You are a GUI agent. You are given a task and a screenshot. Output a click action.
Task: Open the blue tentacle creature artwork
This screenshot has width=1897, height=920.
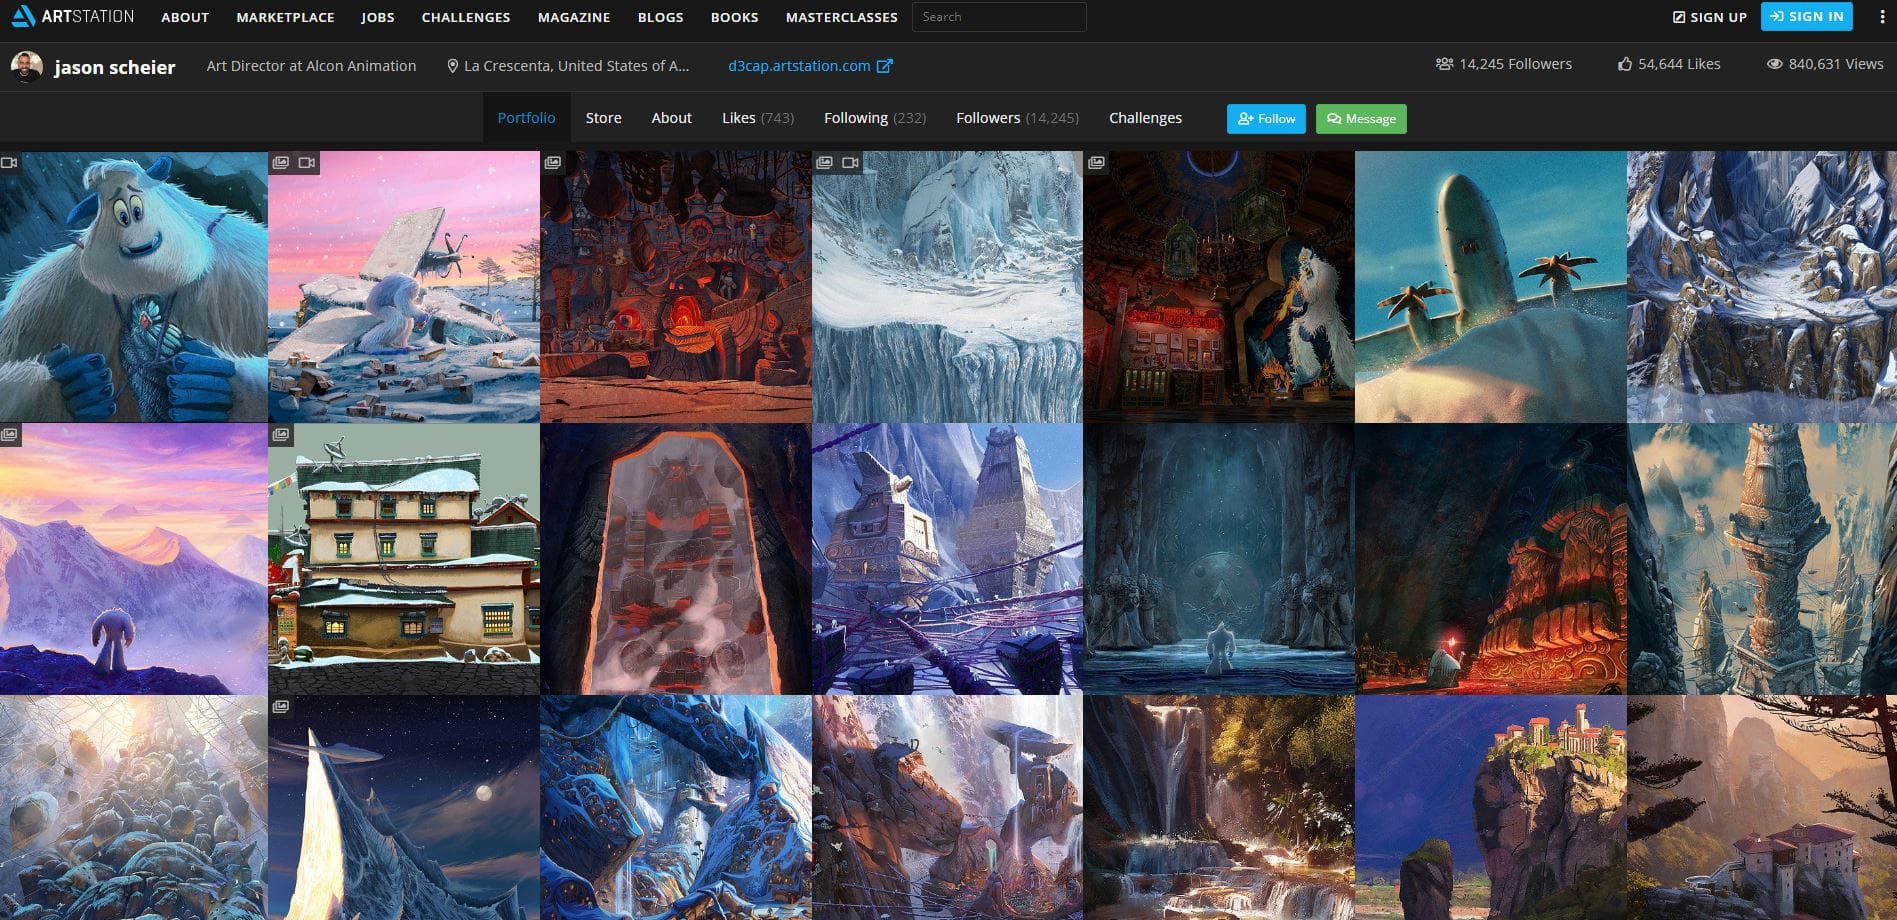click(676, 808)
